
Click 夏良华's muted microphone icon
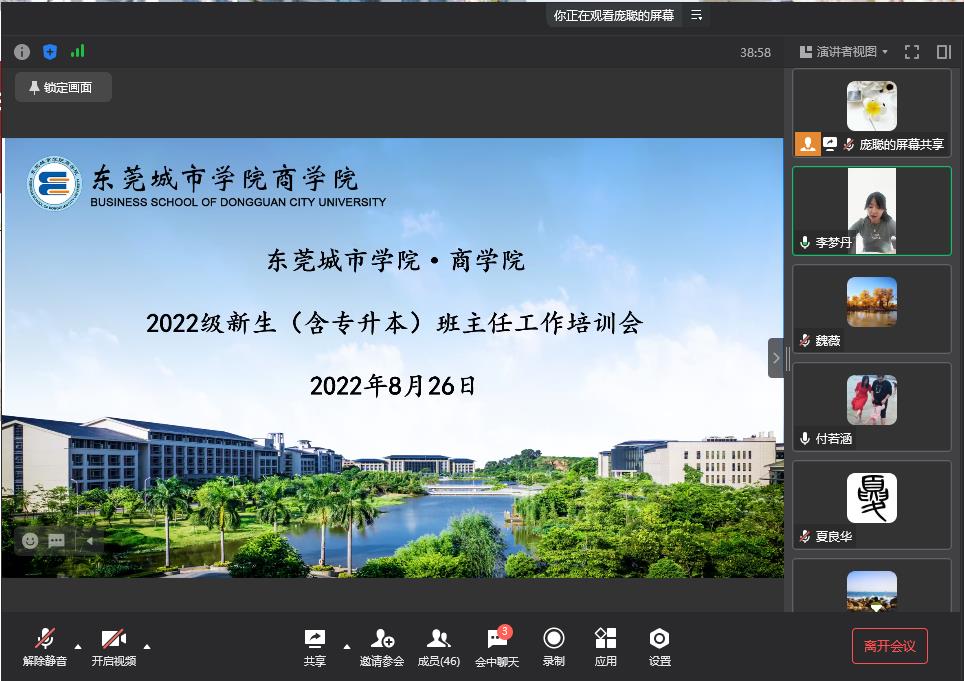[805, 537]
